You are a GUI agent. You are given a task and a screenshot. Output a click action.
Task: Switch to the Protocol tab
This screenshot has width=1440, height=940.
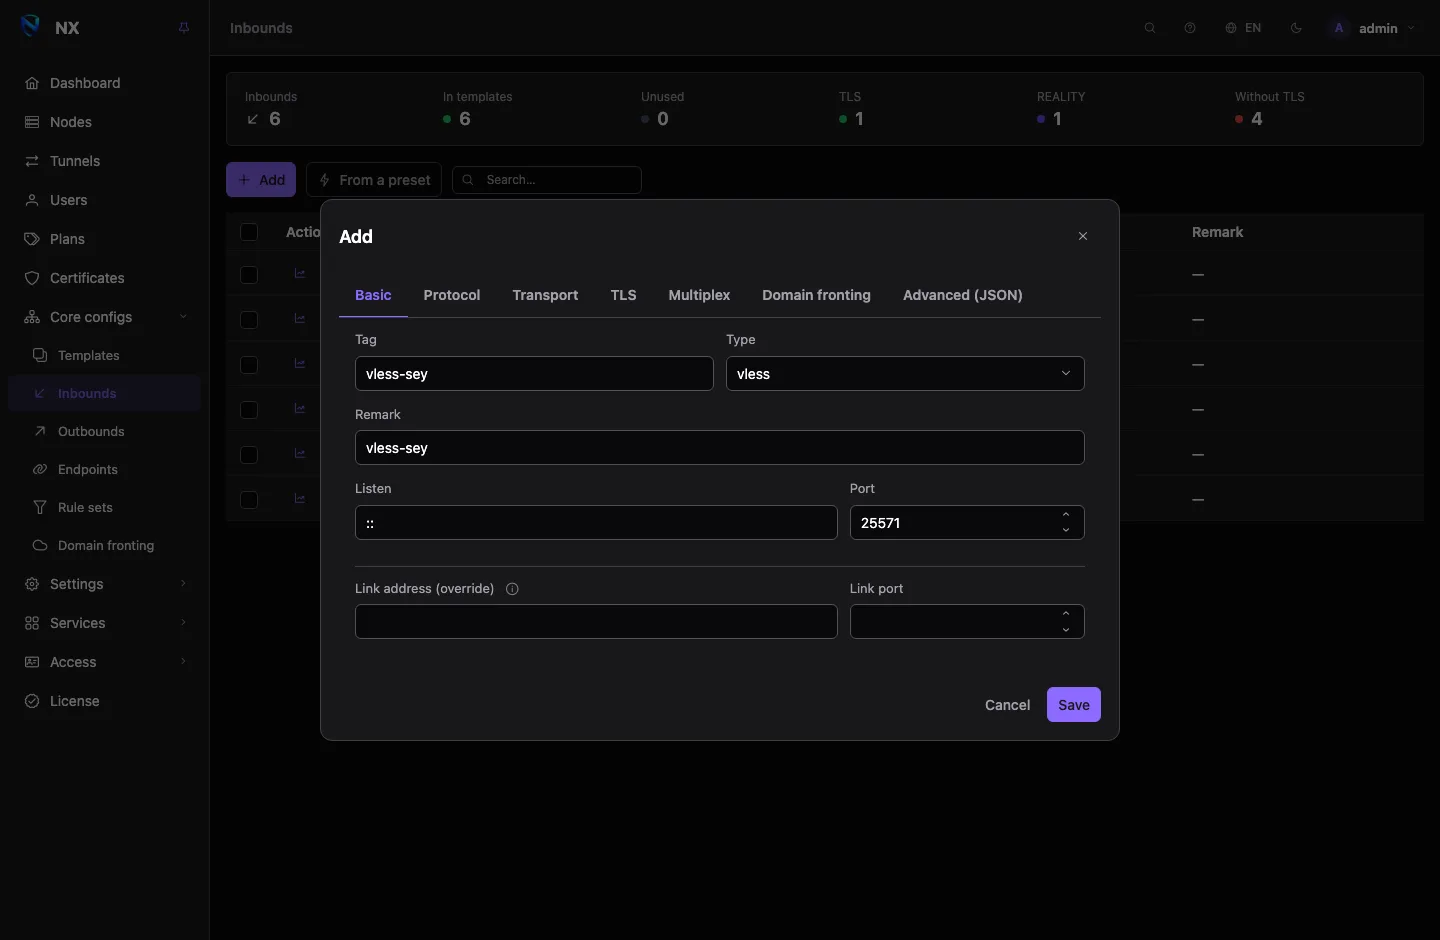(x=452, y=295)
